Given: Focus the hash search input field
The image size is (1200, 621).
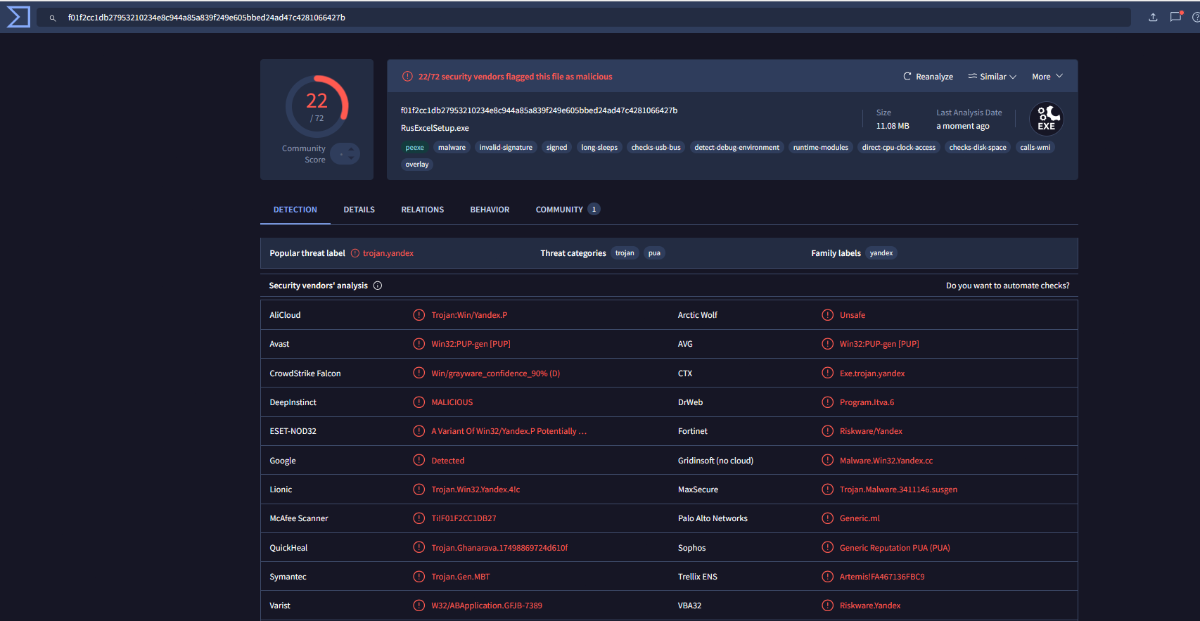Looking at the screenshot, I should click(585, 18).
